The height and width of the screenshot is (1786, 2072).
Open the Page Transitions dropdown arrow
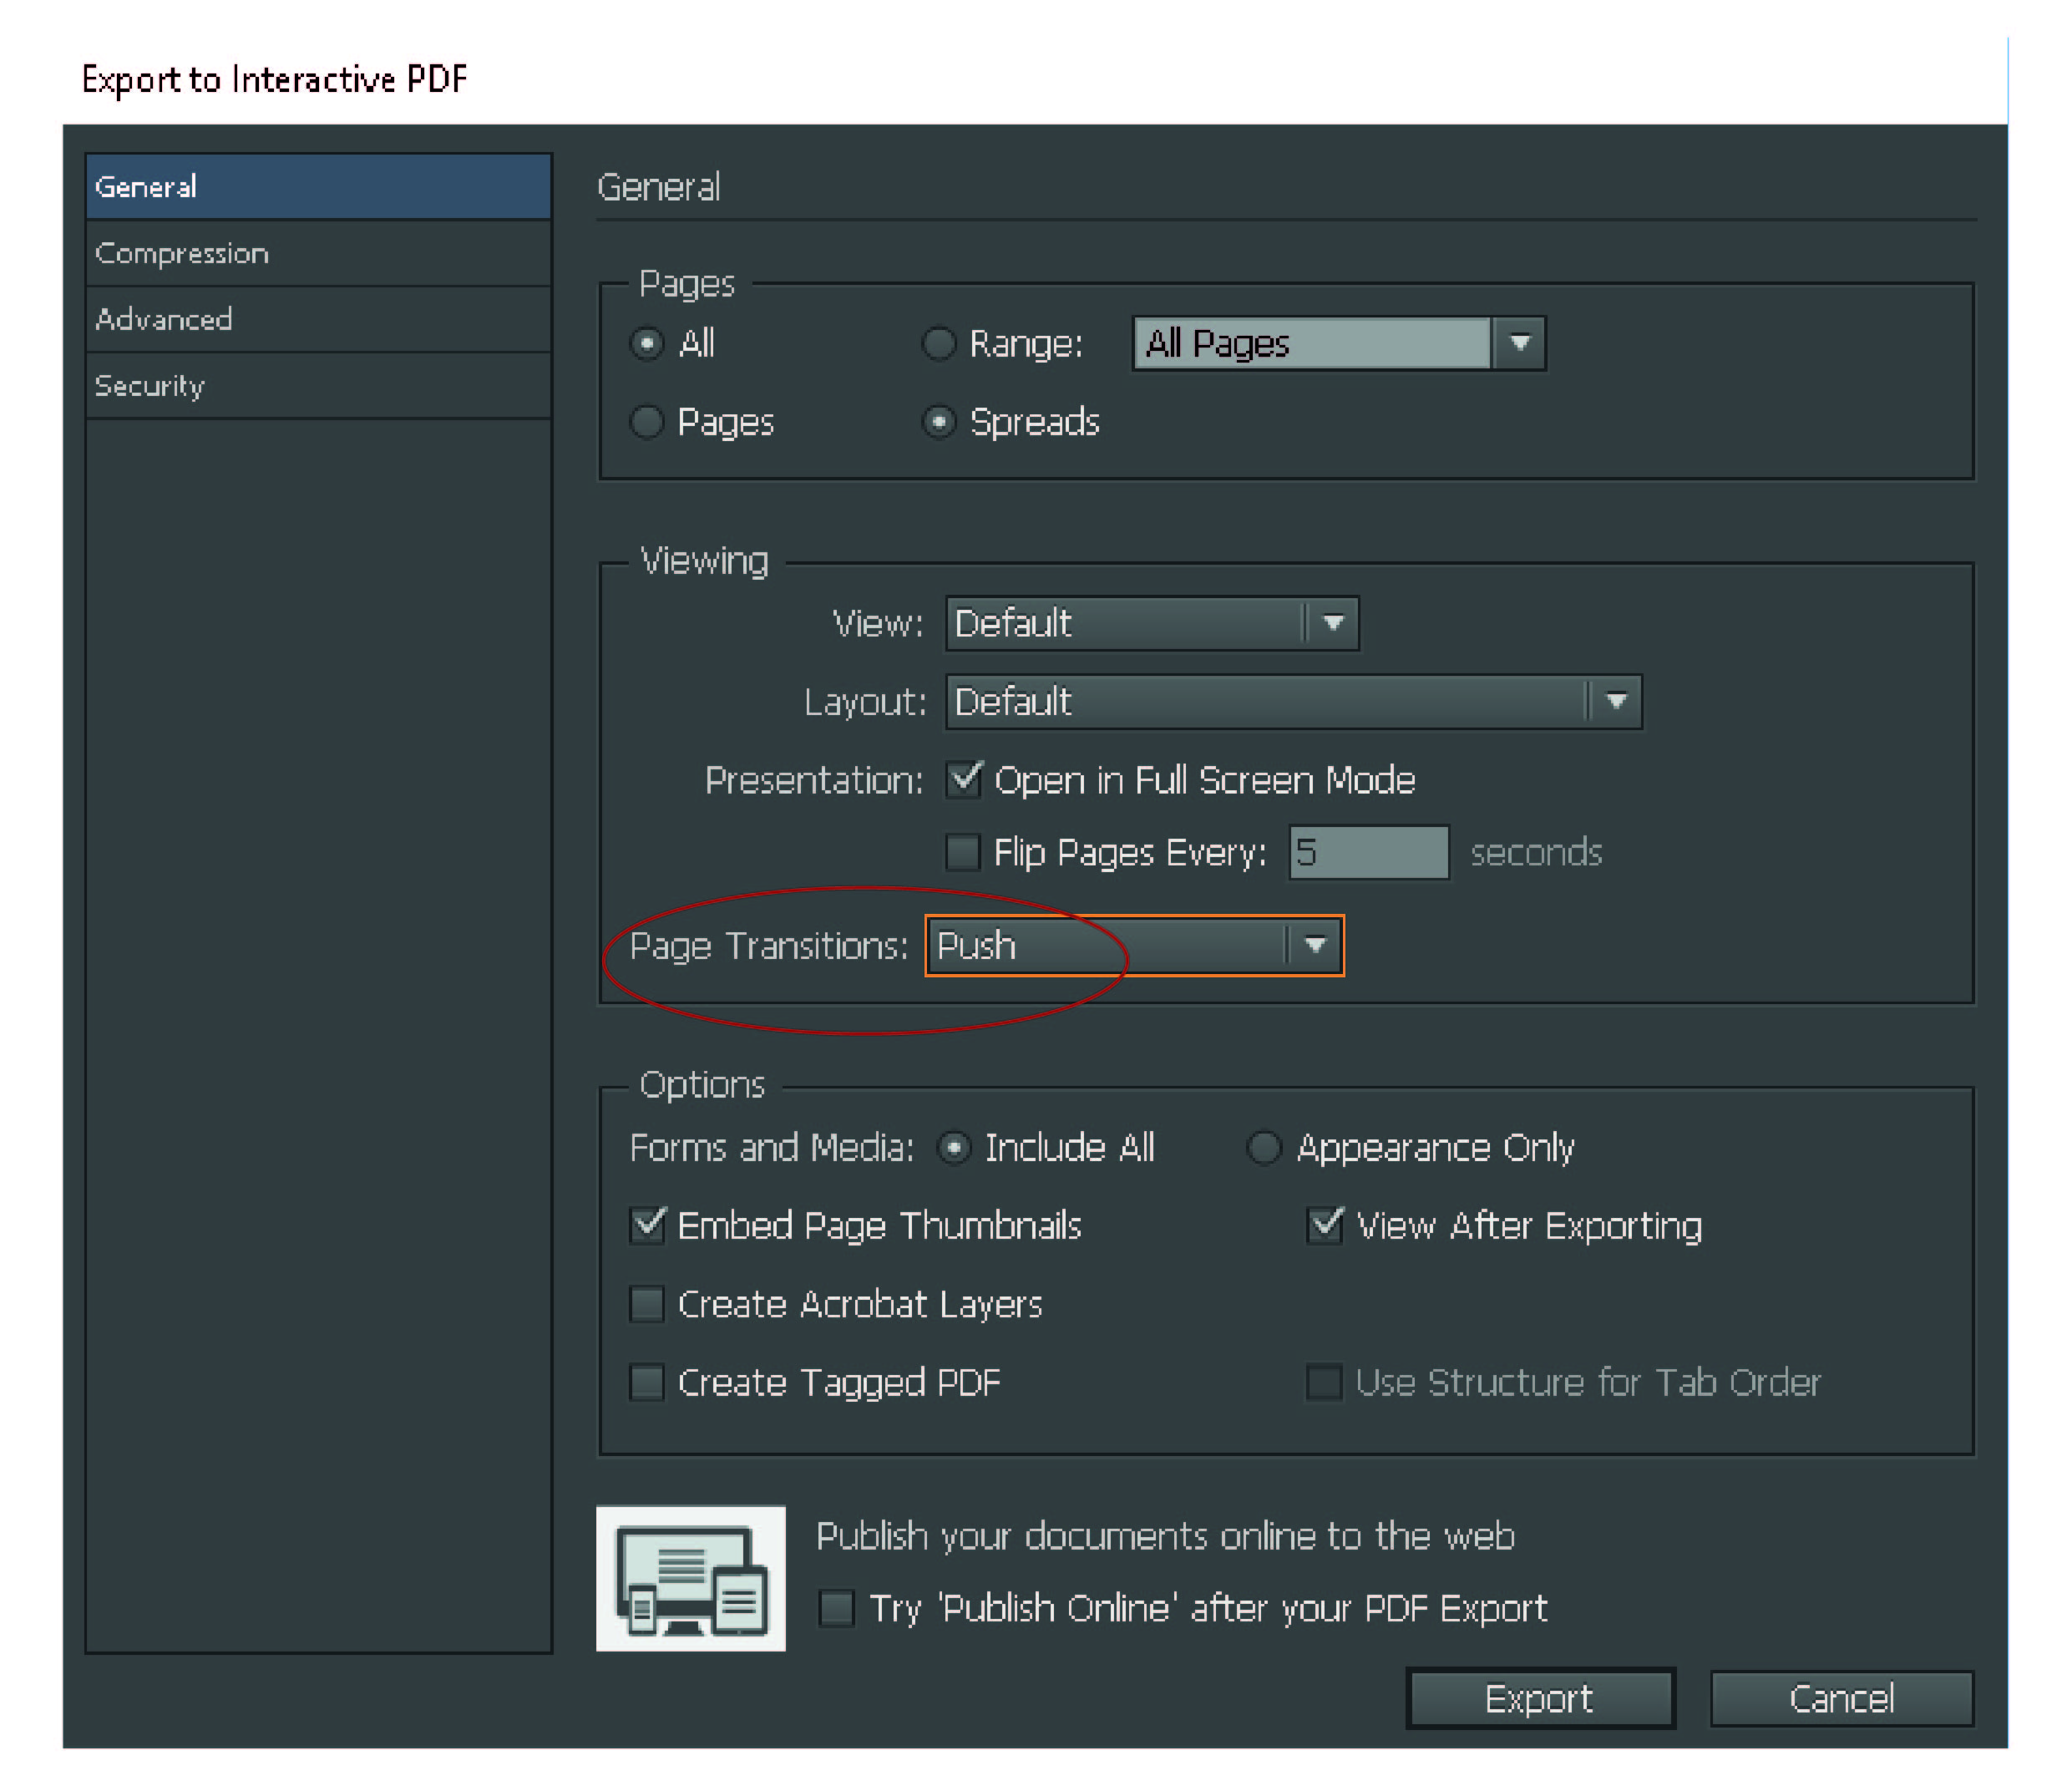click(1314, 945)
